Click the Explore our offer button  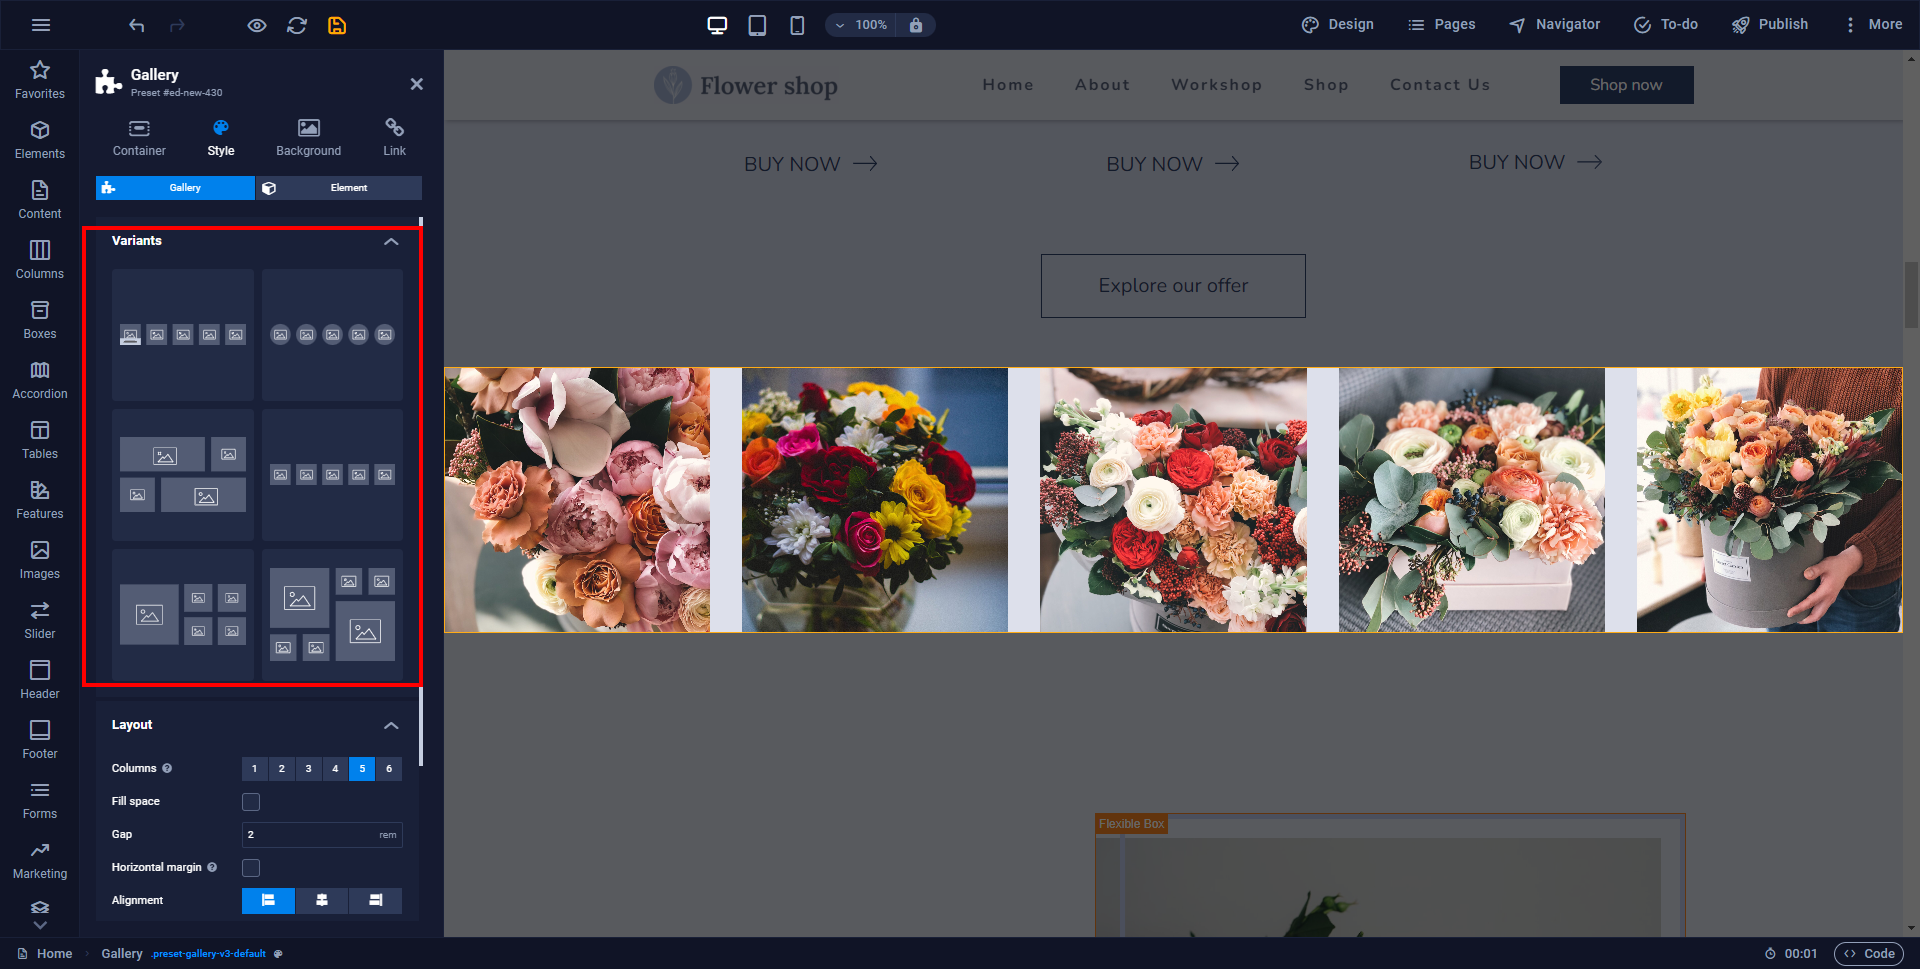click(1173, 286)
